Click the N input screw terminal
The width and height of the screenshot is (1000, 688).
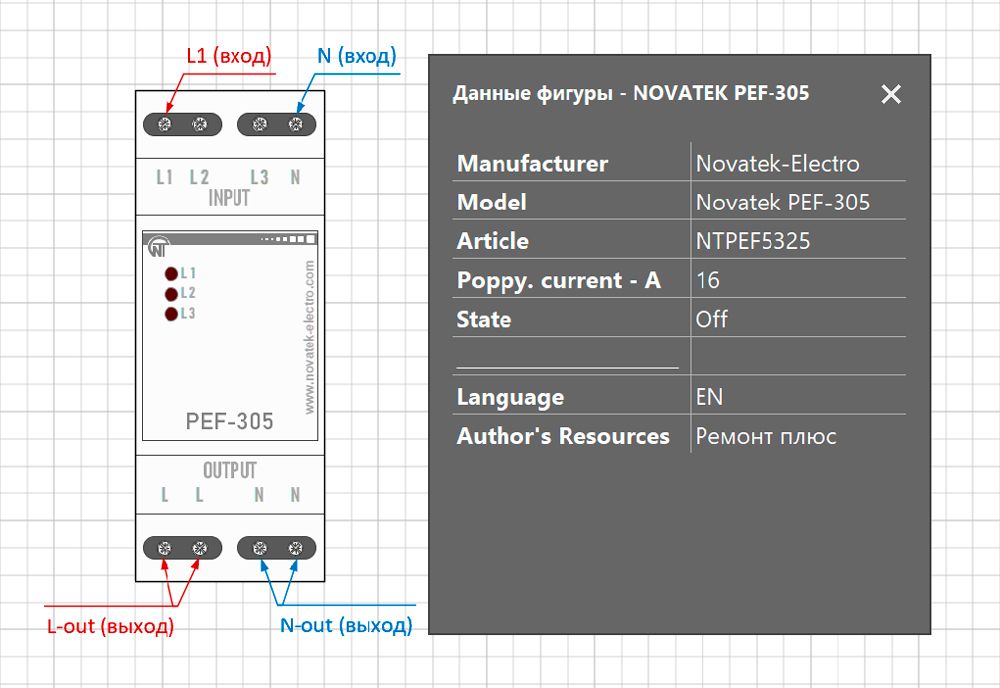point(295,124)
